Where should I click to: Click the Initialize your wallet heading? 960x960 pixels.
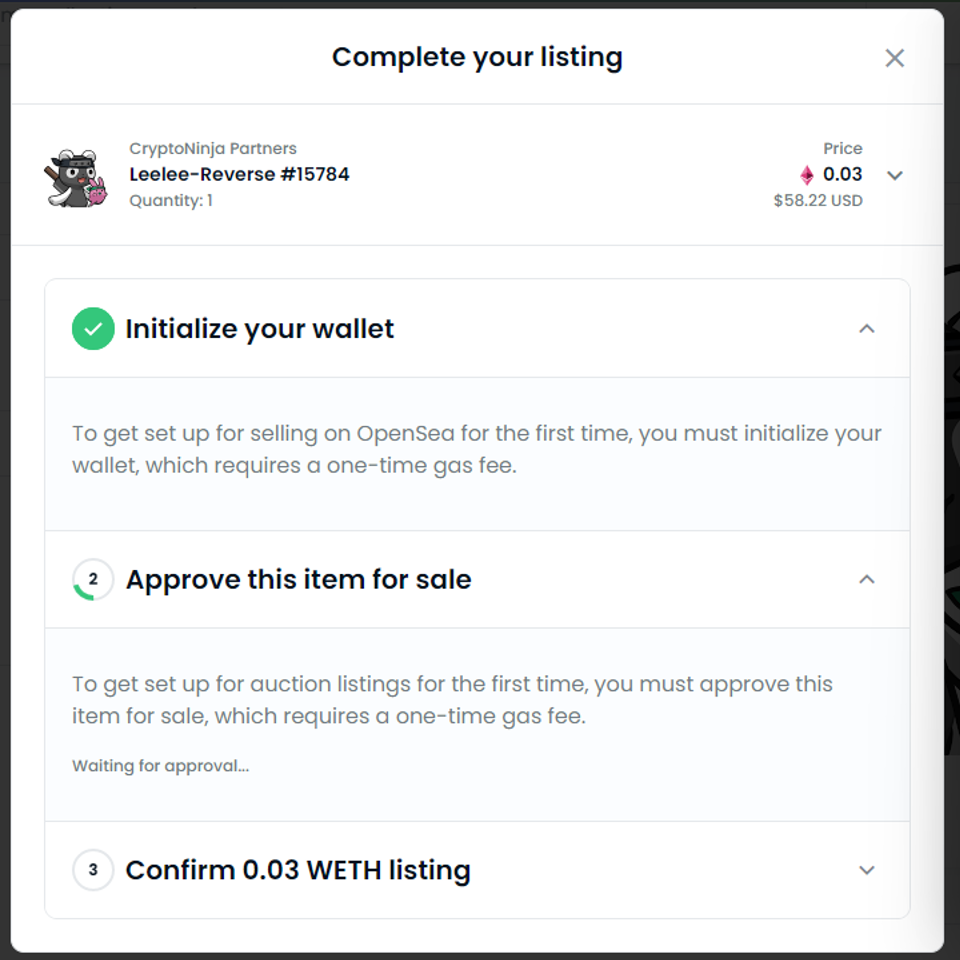click(x=260, y=329)
